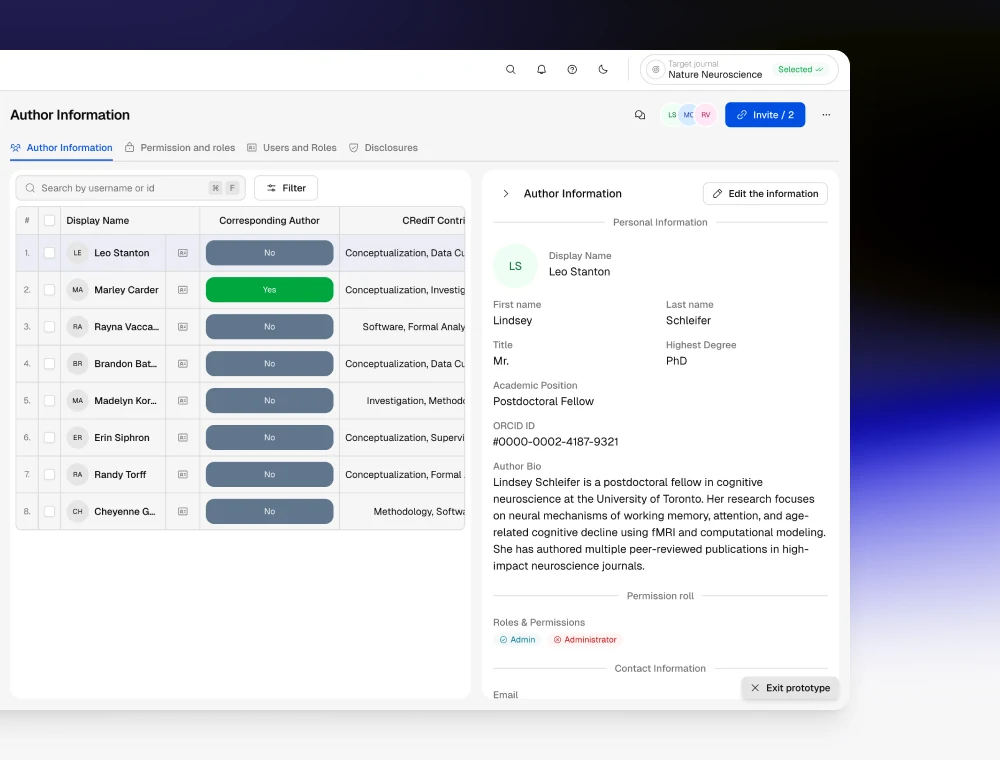The height and width of the screenshot is (760, 1000).
Task: Check the box for Randy Torff
Action: click(49, 475)
